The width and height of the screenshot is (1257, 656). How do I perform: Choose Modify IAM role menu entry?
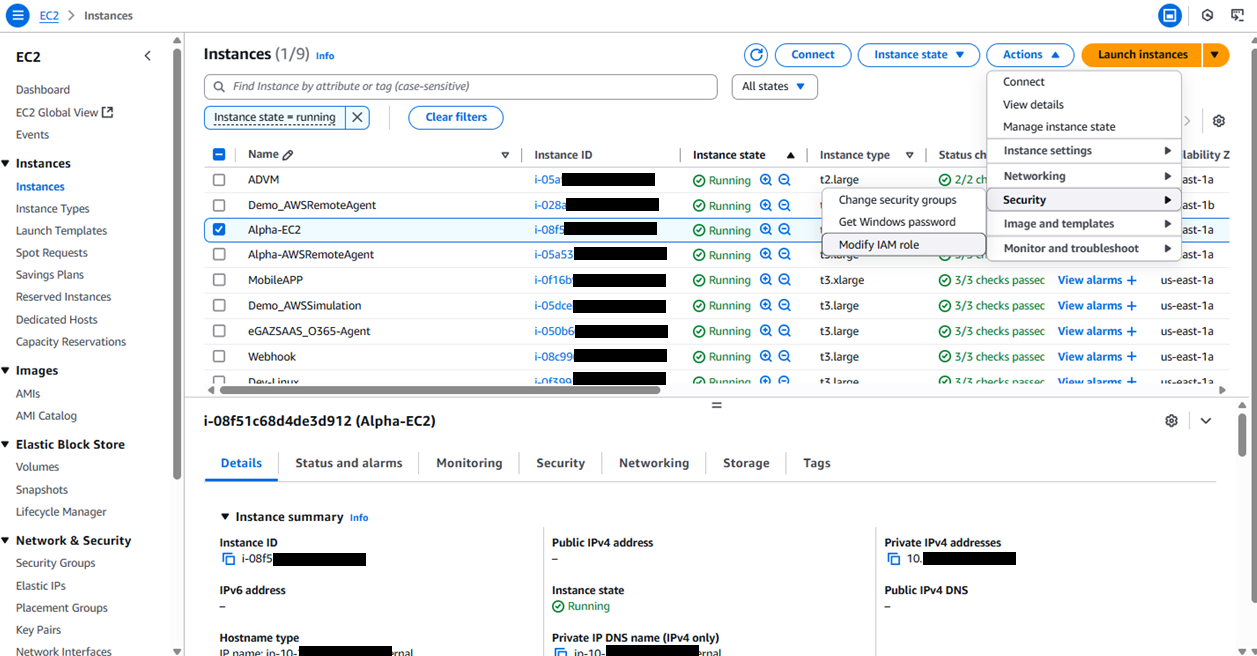click(878, 245)
